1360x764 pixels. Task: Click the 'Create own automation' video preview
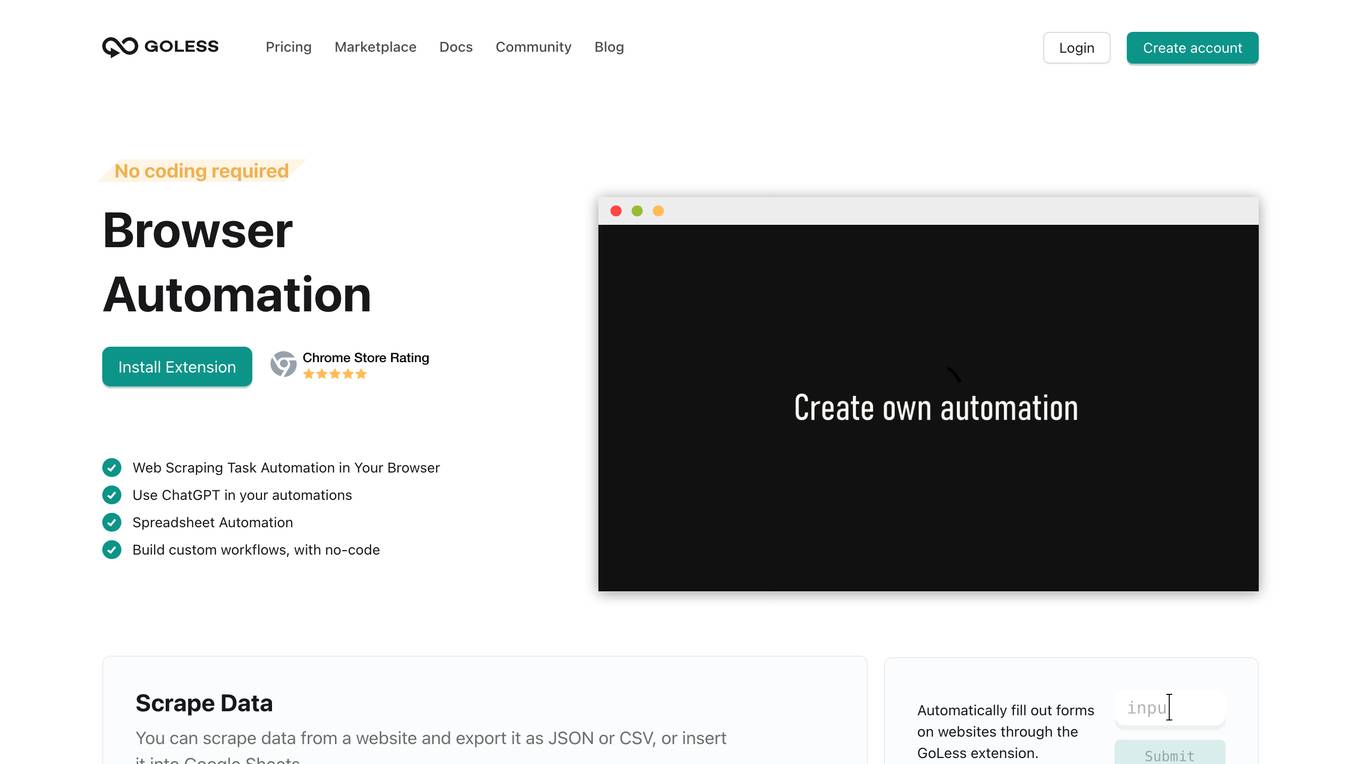(928, 408)
